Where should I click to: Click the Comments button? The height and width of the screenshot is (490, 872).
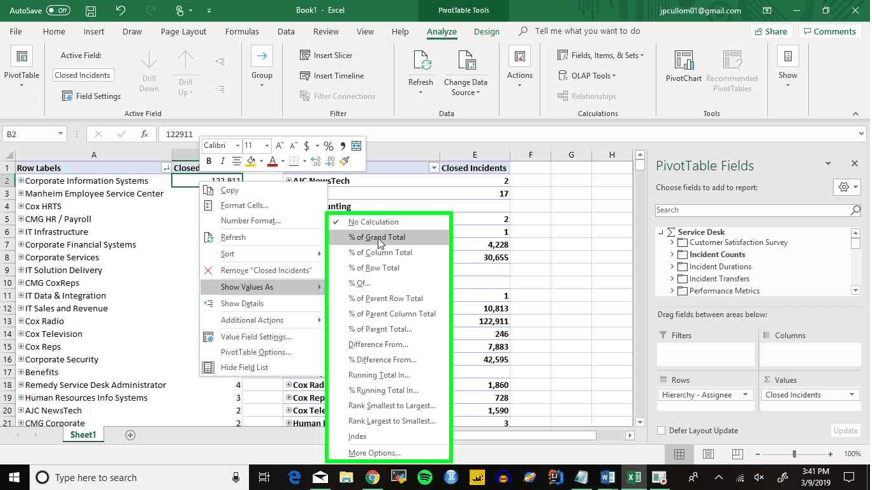coord(830,32)
